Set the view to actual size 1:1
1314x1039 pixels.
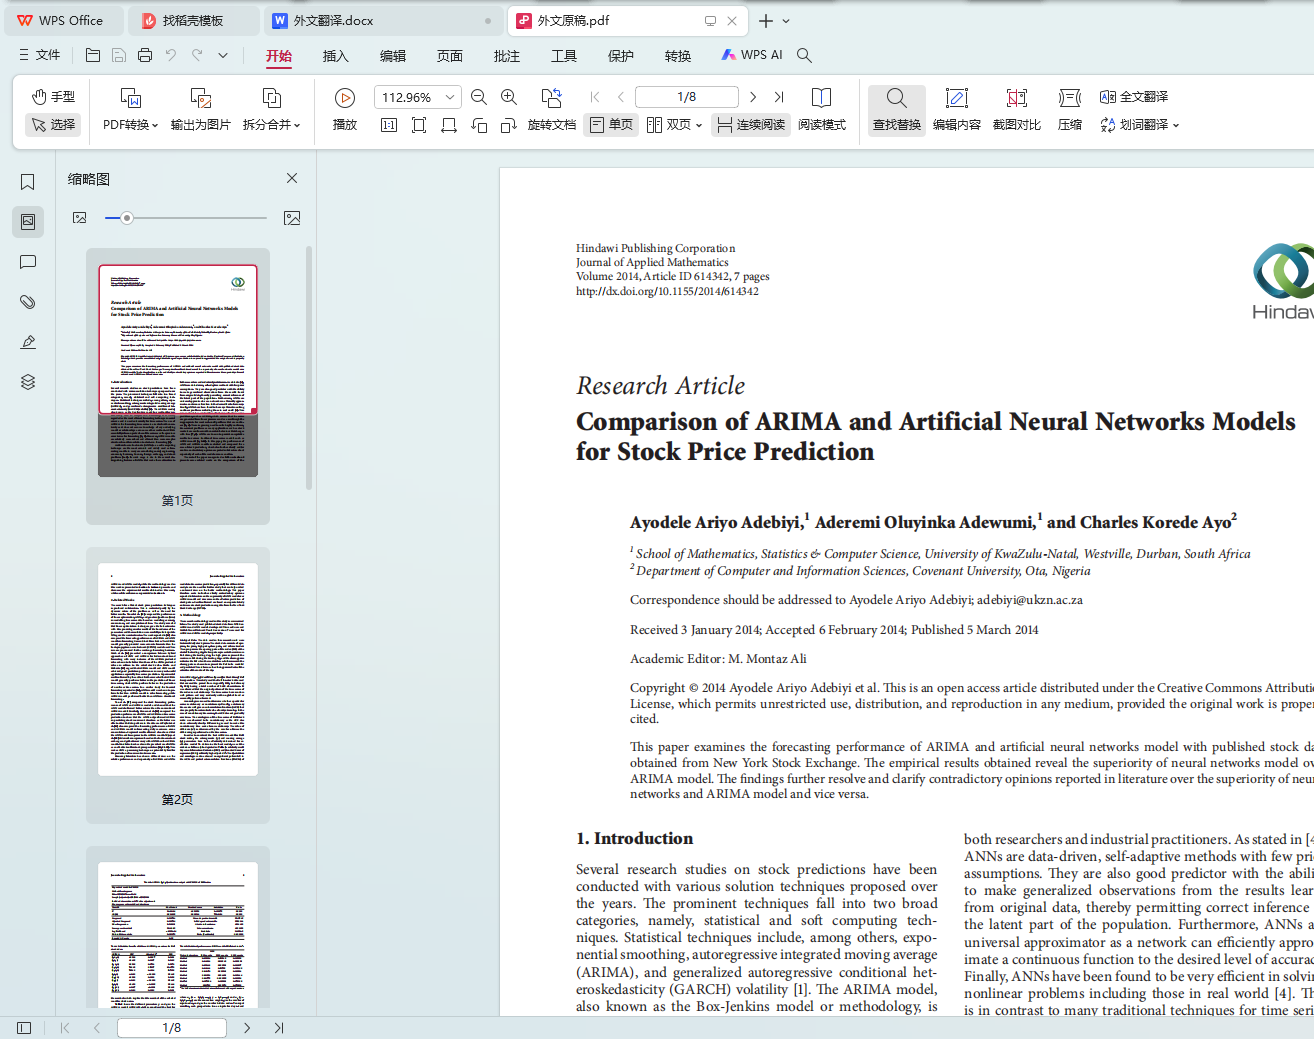coord(389,125)
